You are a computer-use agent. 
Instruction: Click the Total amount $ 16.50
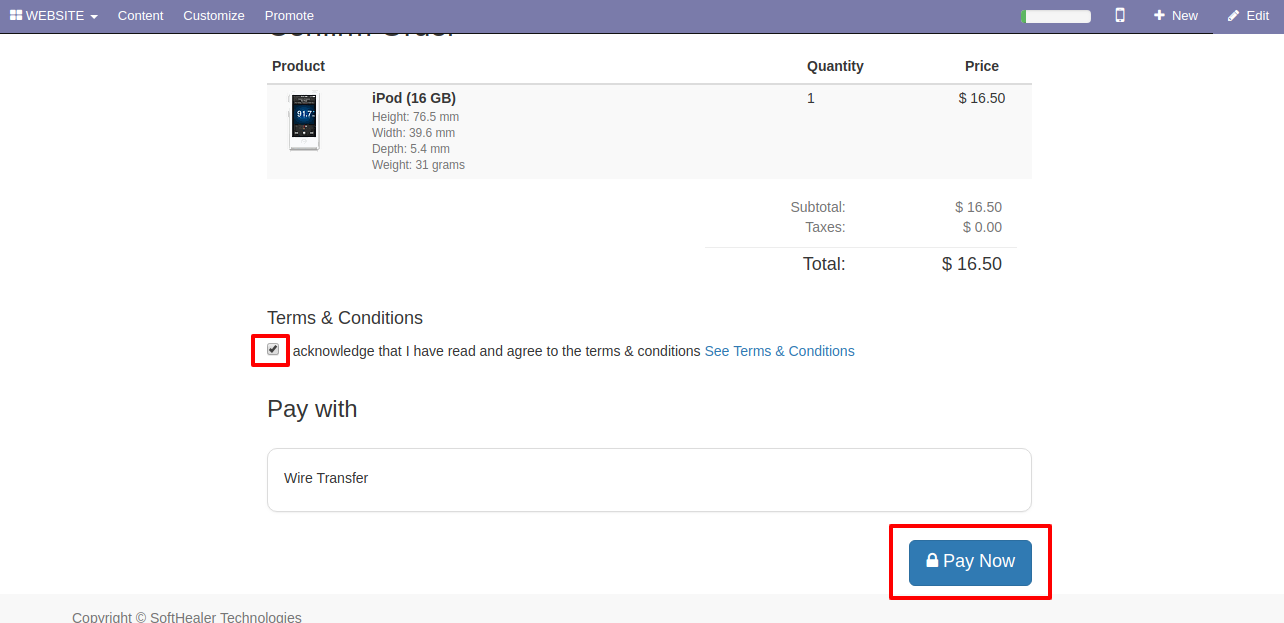[972, 264]
